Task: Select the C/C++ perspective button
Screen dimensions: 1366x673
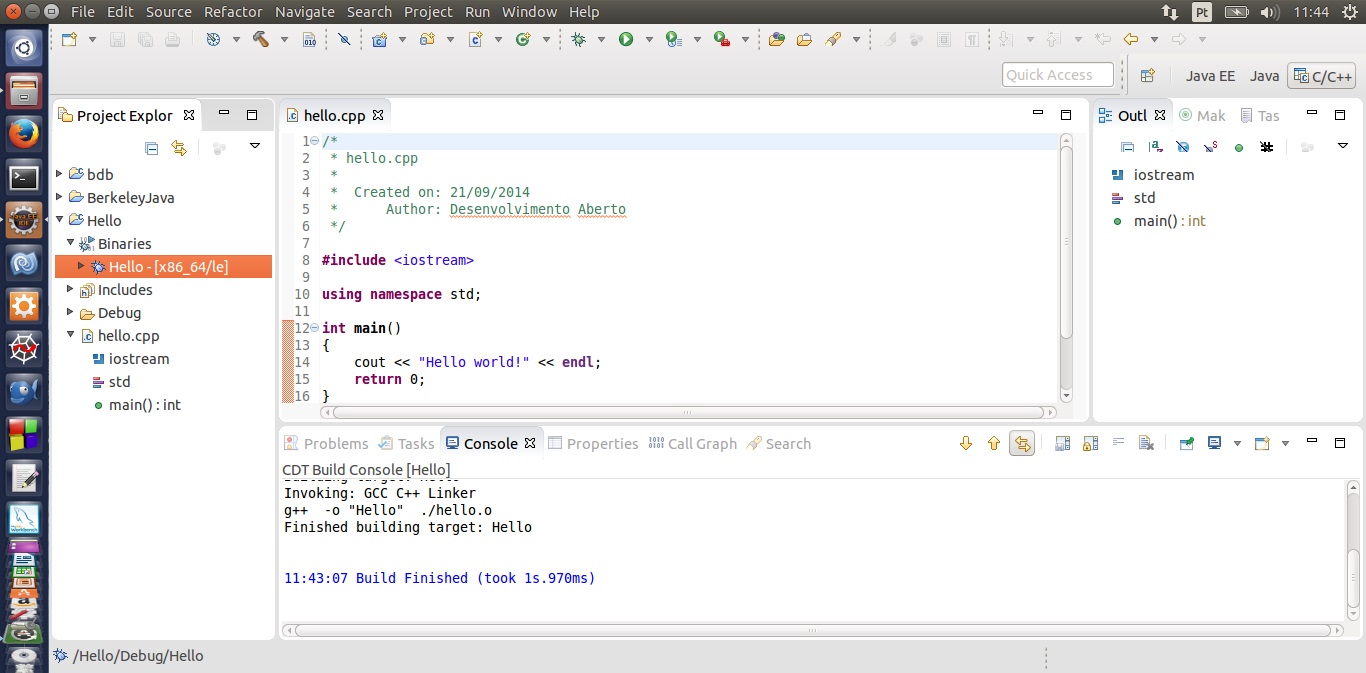Action: [1322, 75]
